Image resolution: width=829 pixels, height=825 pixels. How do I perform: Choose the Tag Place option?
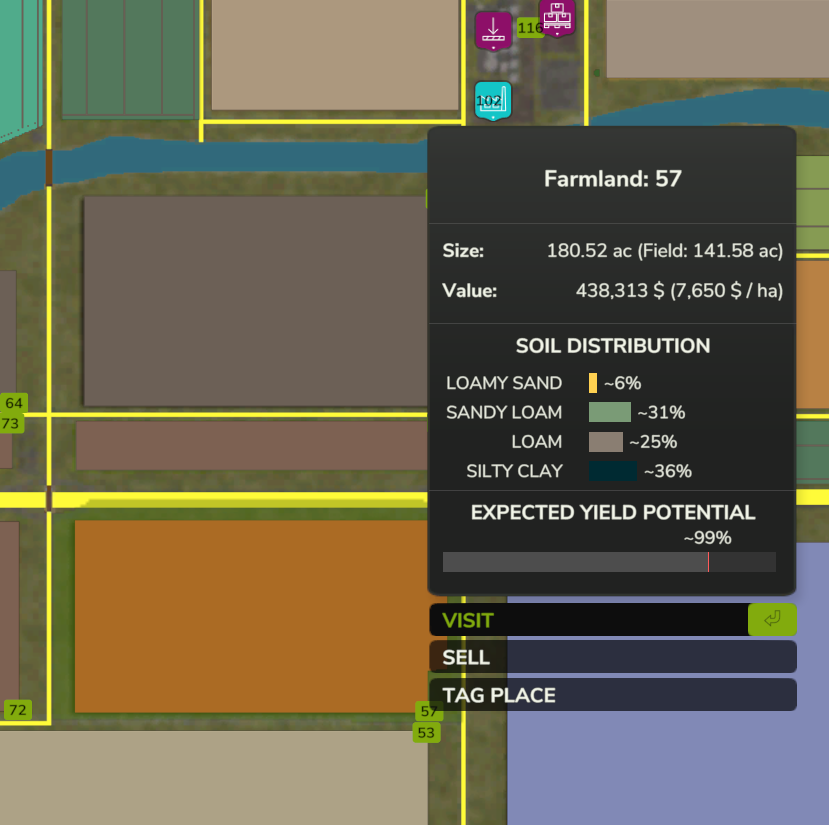pos(613,695)
